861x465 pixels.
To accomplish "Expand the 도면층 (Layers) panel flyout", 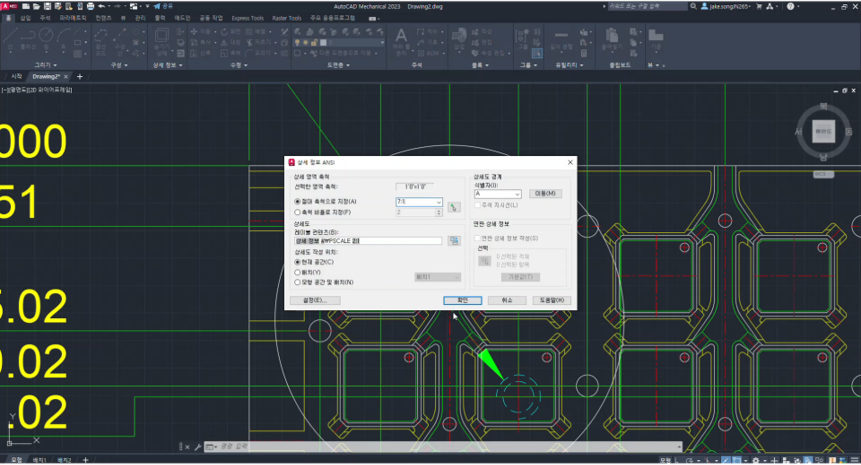I will [x=338, y=65].
